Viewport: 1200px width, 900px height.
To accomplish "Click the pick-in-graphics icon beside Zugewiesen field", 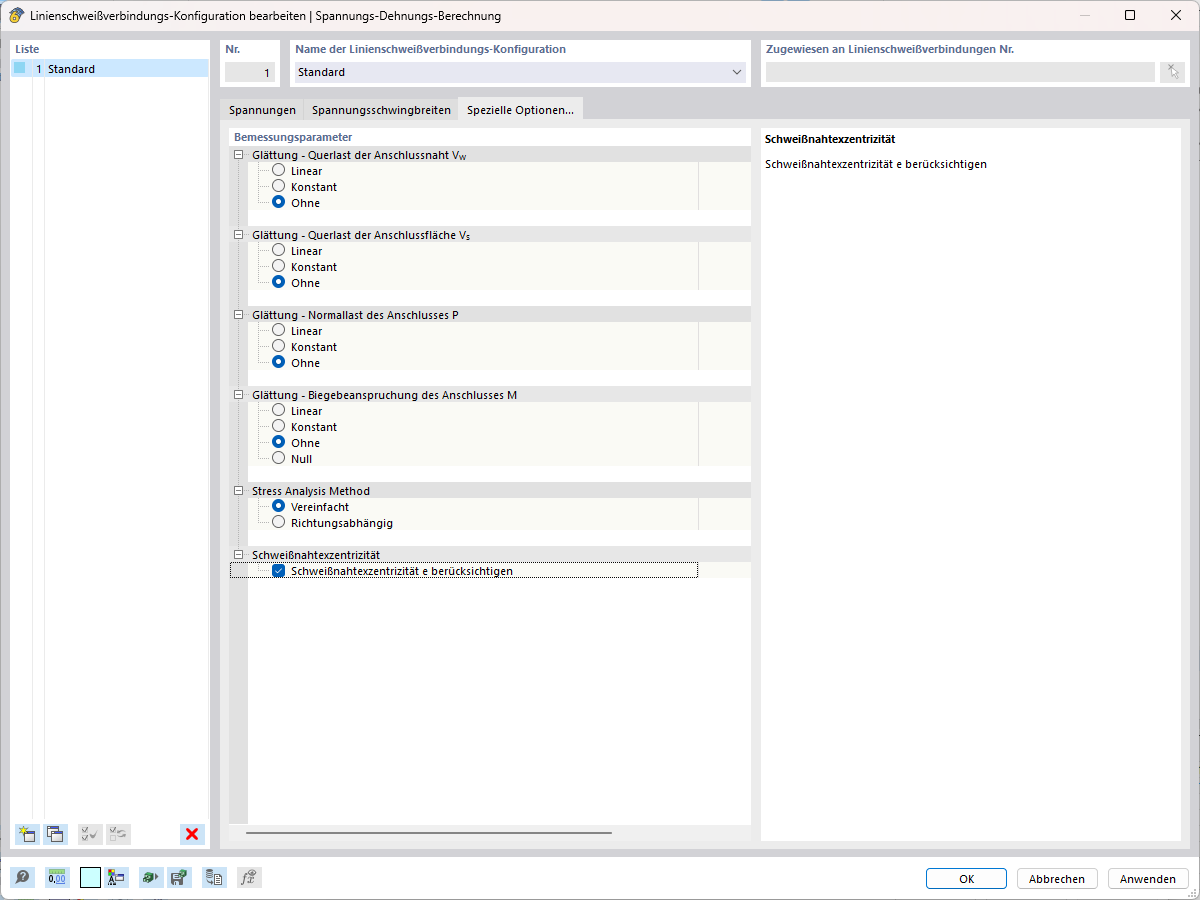I will coord(1172,72).
